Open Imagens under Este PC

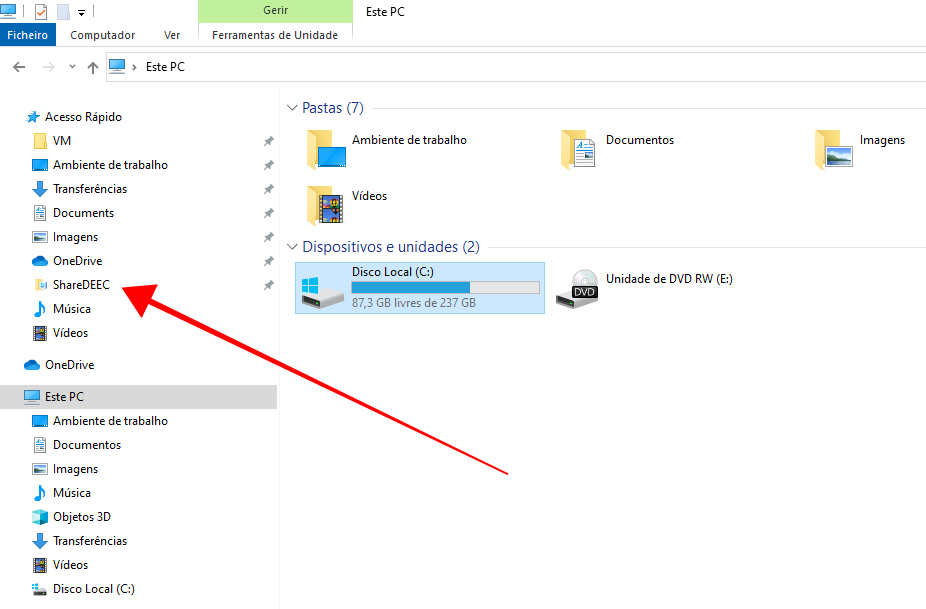pos(76,470)
